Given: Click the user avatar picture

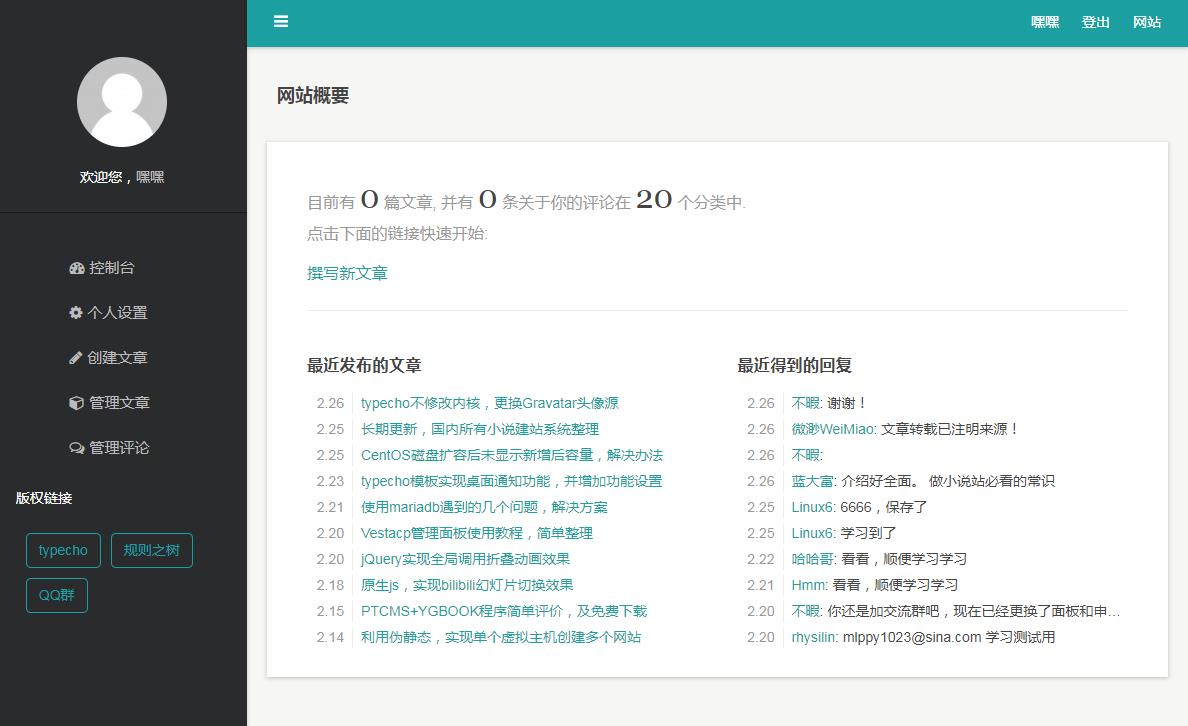Looking at the screenshot, I should (122, 102).
